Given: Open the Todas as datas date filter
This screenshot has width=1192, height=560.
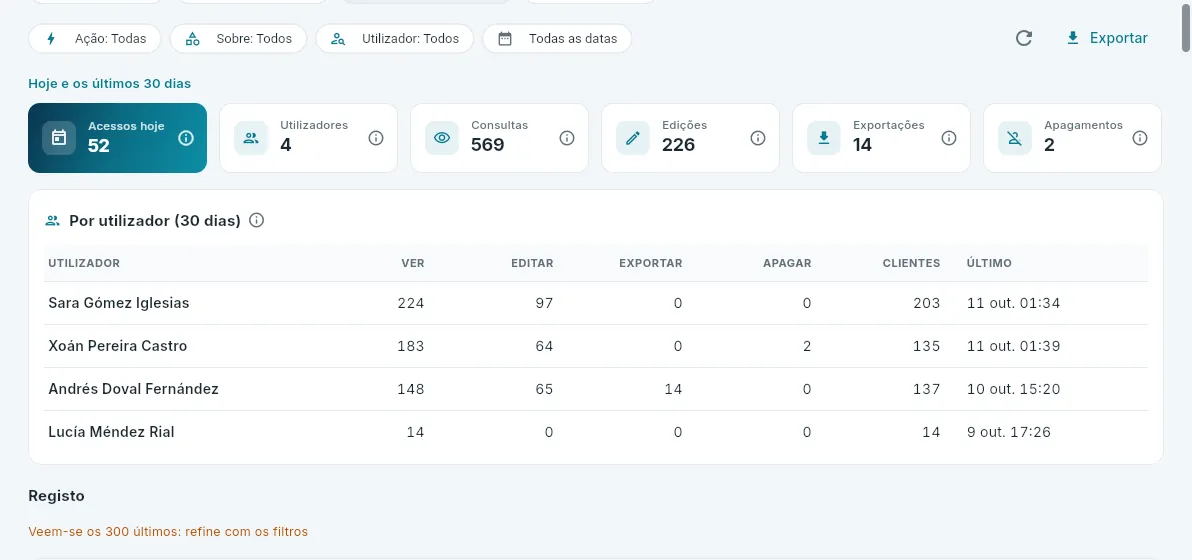Looking at the screenshot, I should click(557, 39).
